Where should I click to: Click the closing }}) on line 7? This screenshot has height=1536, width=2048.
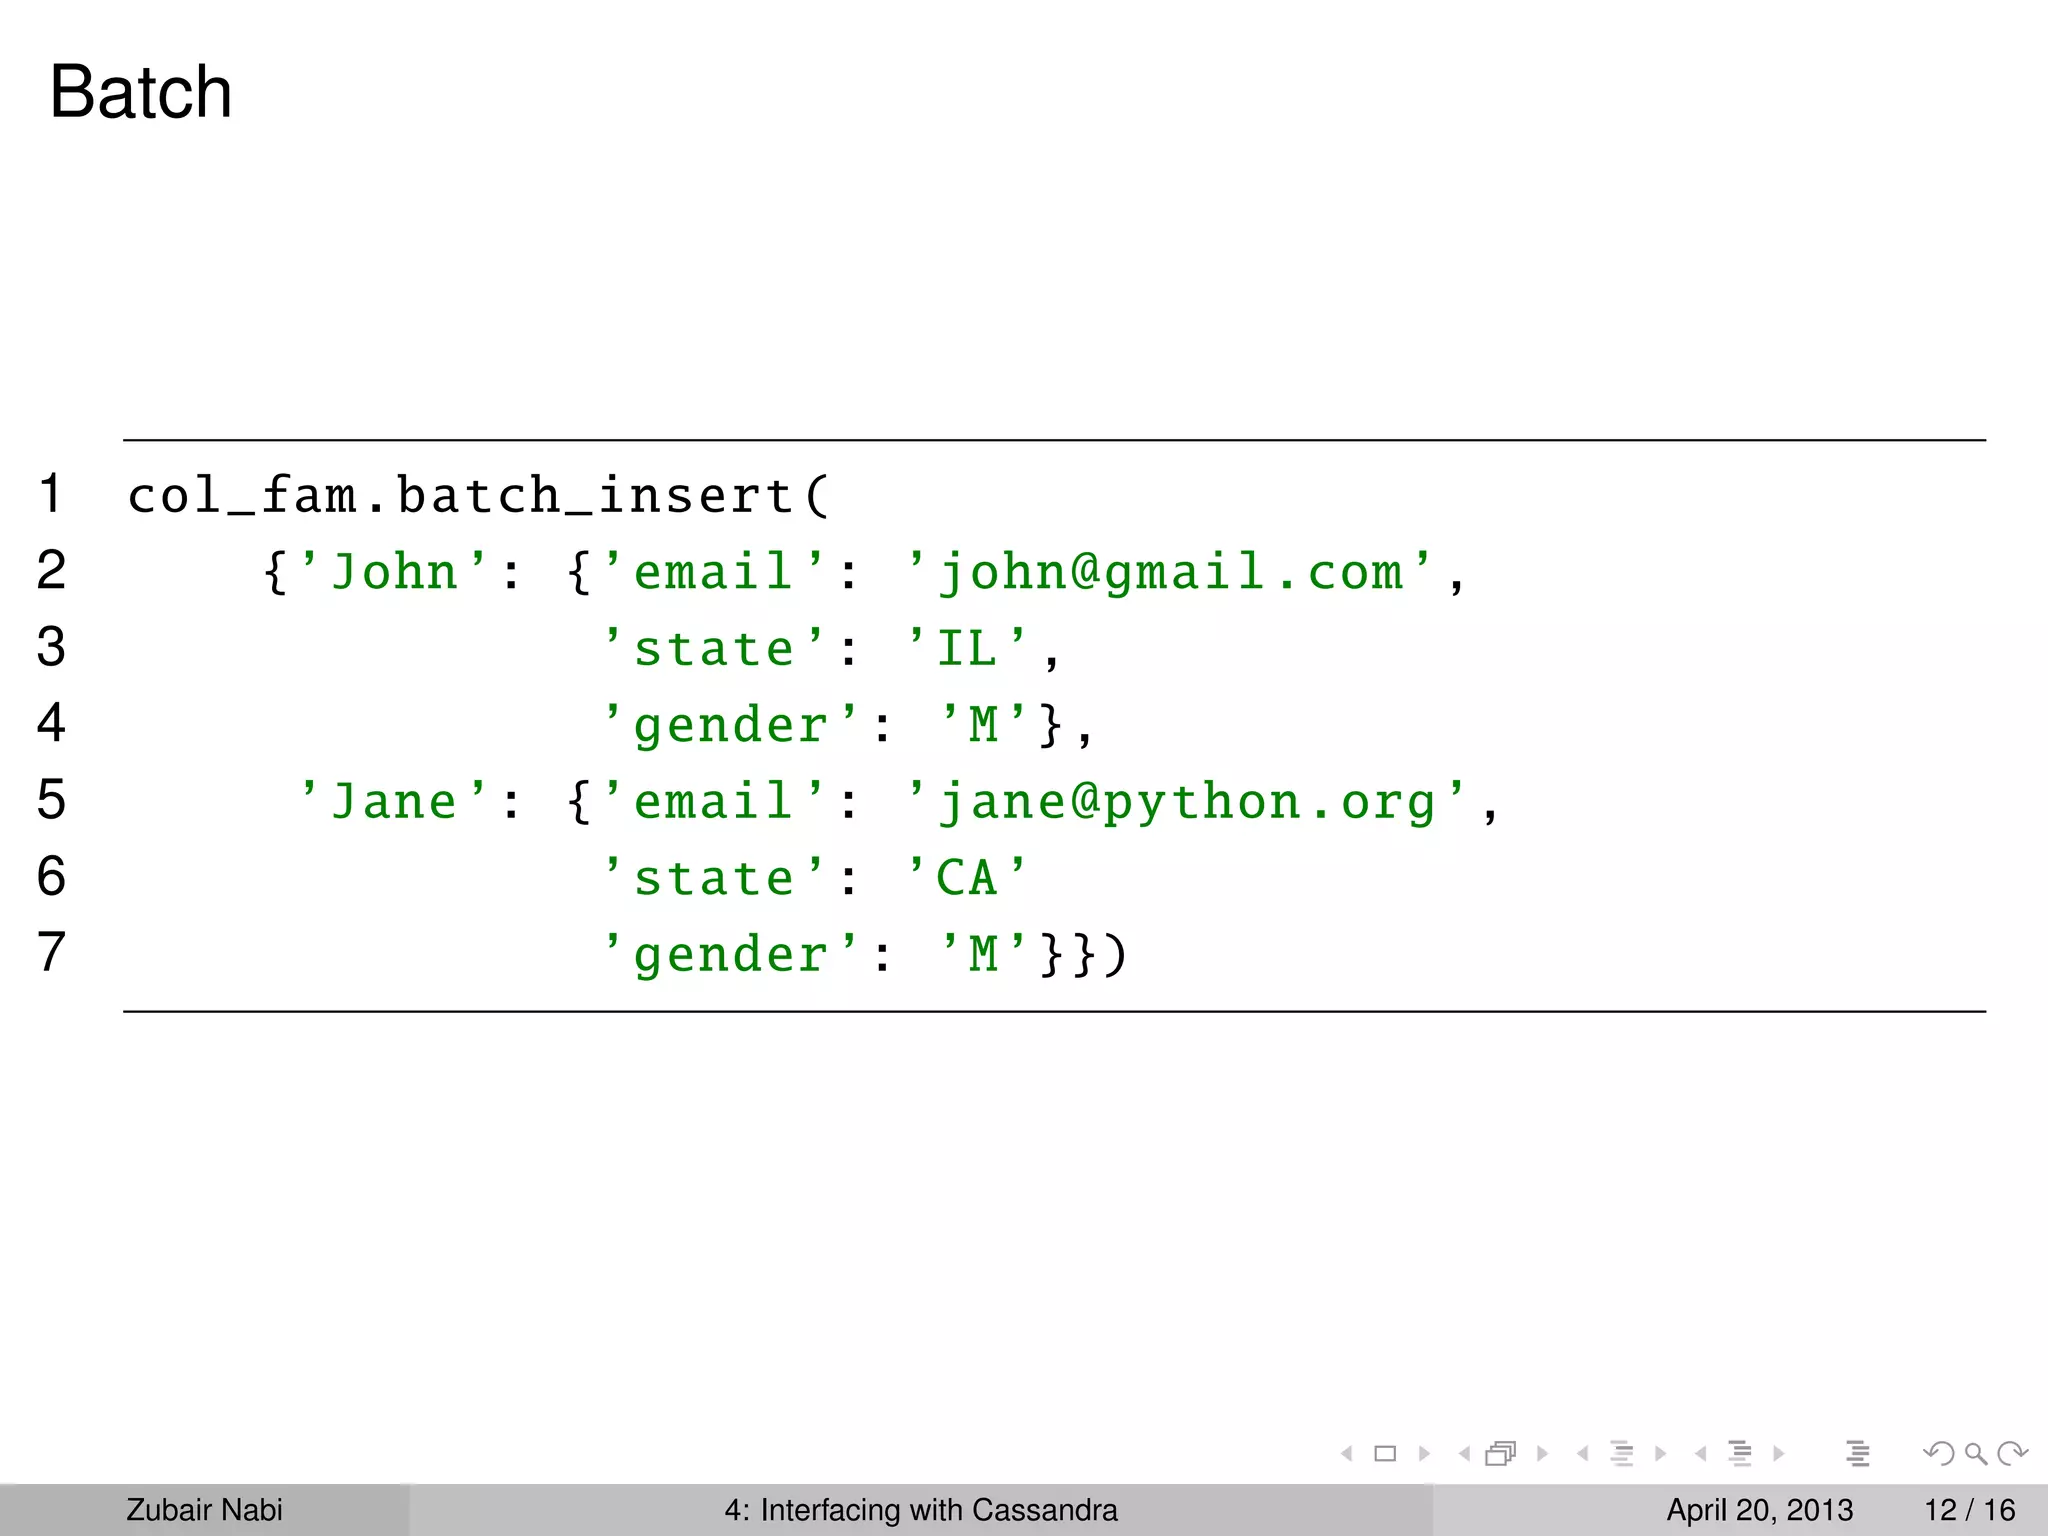click(x=1084, y=954)
